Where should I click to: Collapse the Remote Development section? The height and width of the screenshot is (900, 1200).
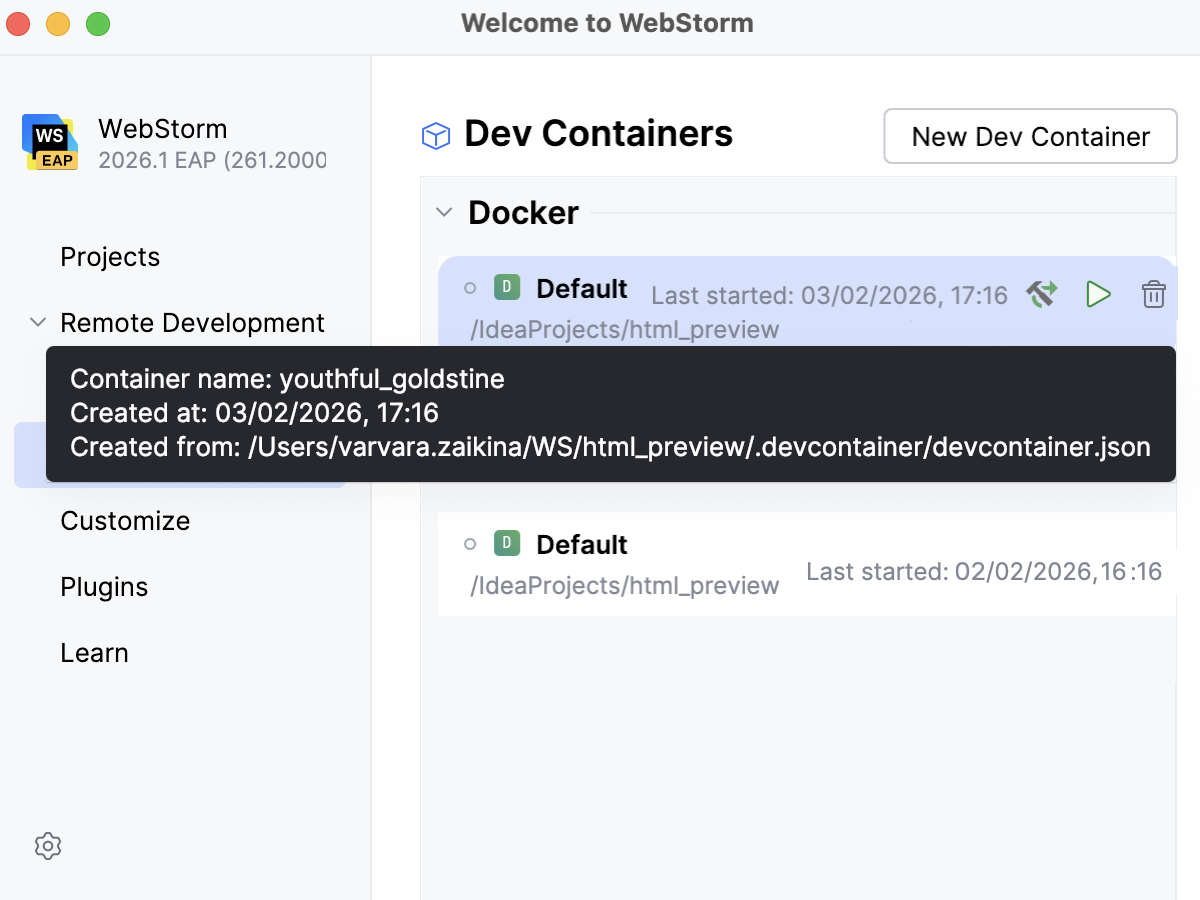pyautogui.click(x=37, y=322)
